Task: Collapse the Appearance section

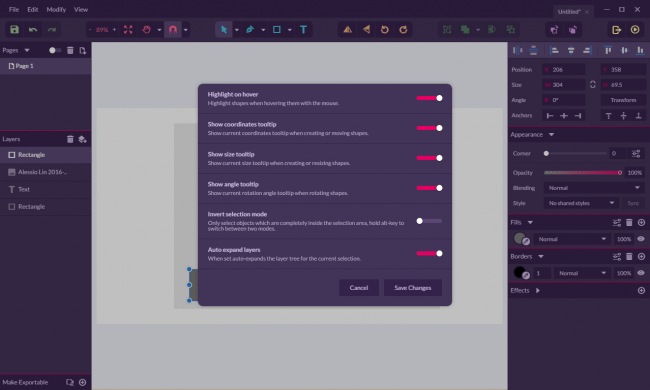Action: pos(551,135)
